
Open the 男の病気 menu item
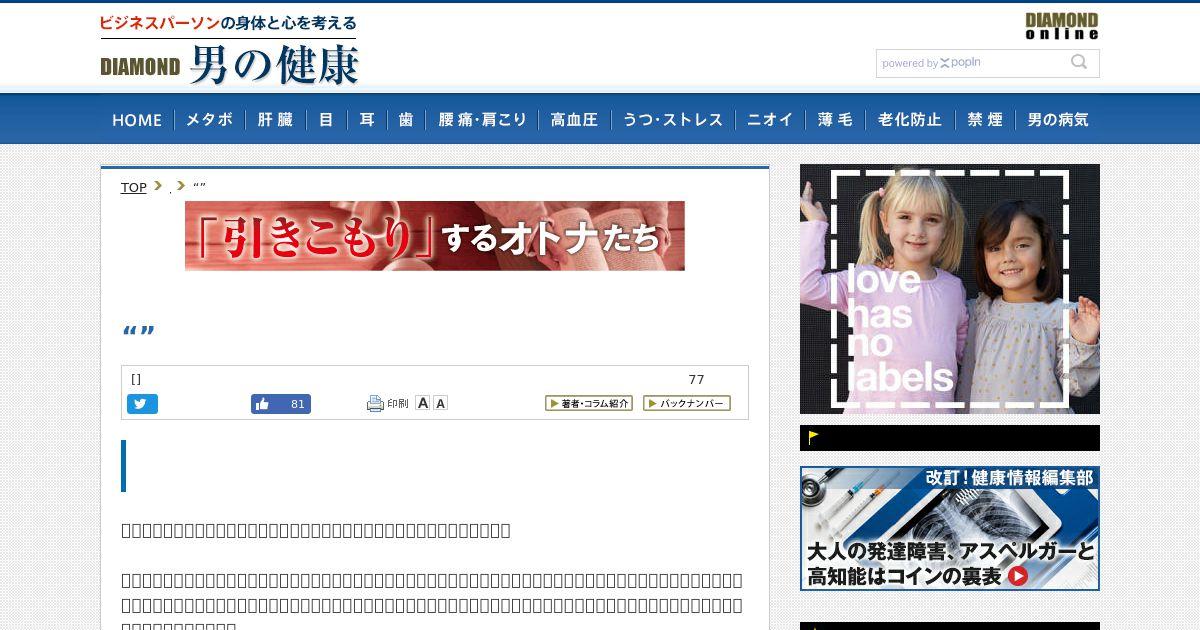tap(1058, 119)
